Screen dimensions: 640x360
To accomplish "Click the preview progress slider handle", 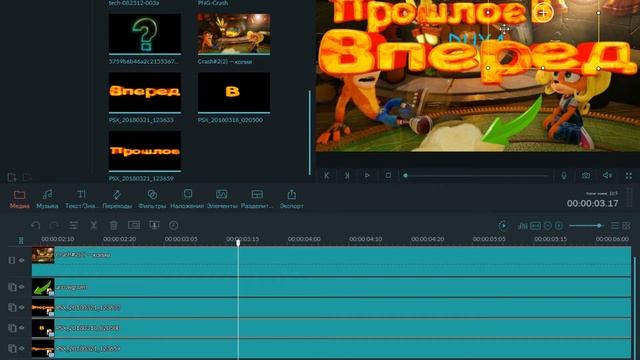I will [405, 176].
